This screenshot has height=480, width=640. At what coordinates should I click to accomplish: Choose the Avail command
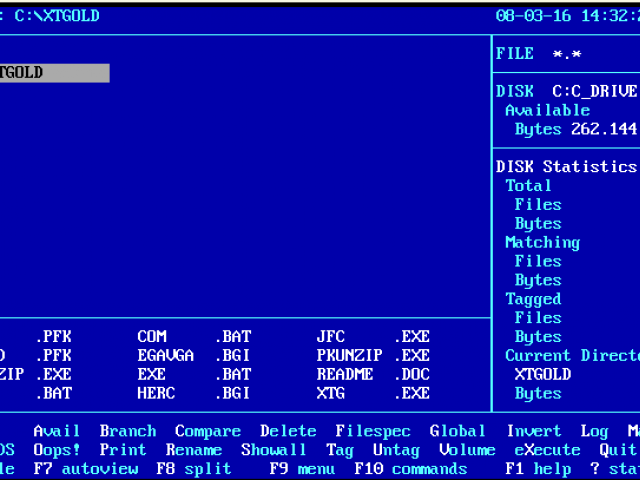point(57,431)
